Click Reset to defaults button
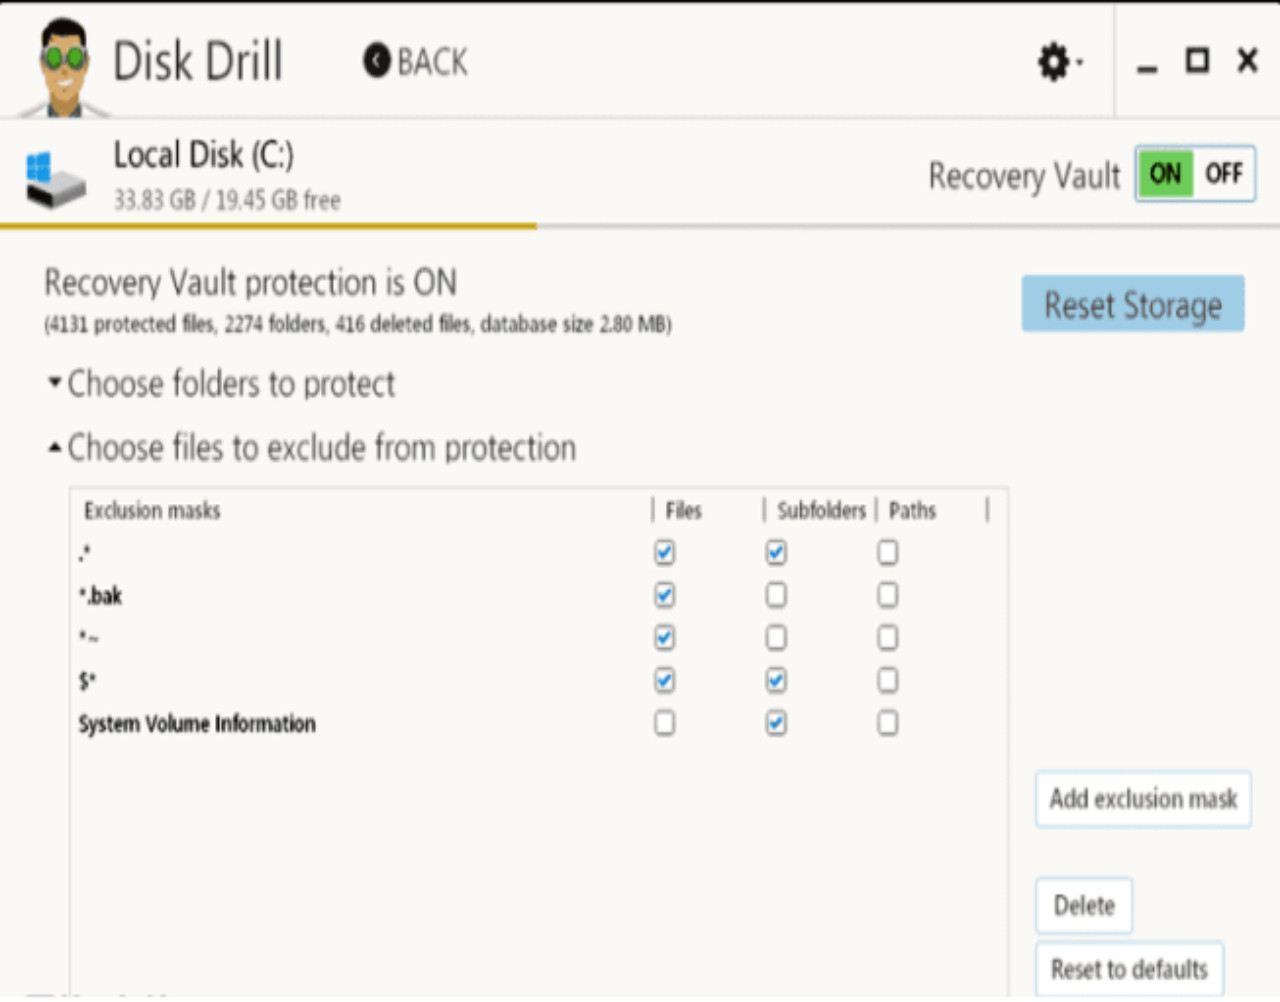 tap(1129, 969)
